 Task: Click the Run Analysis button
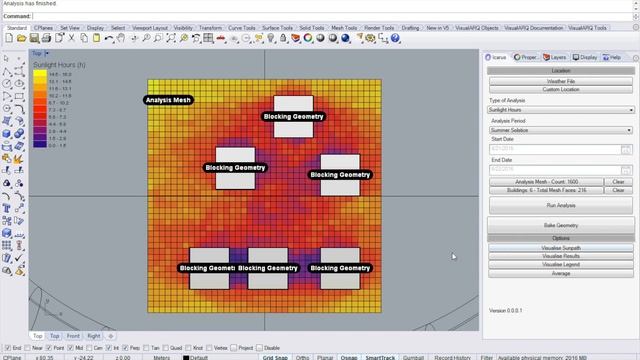561,205
